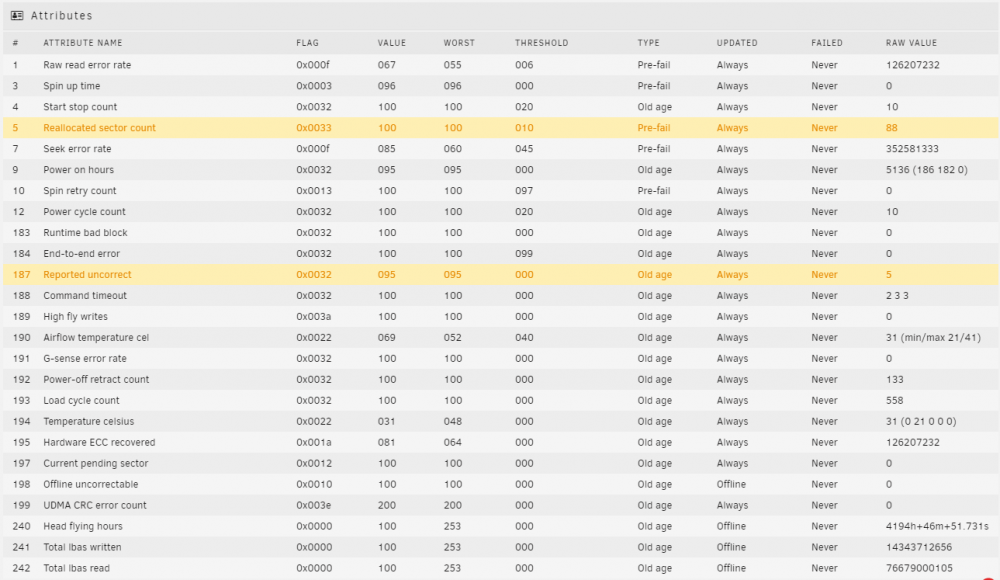Select the Seek error rate attribute
The image size is (1000, 580).
(x=77, y=149)
